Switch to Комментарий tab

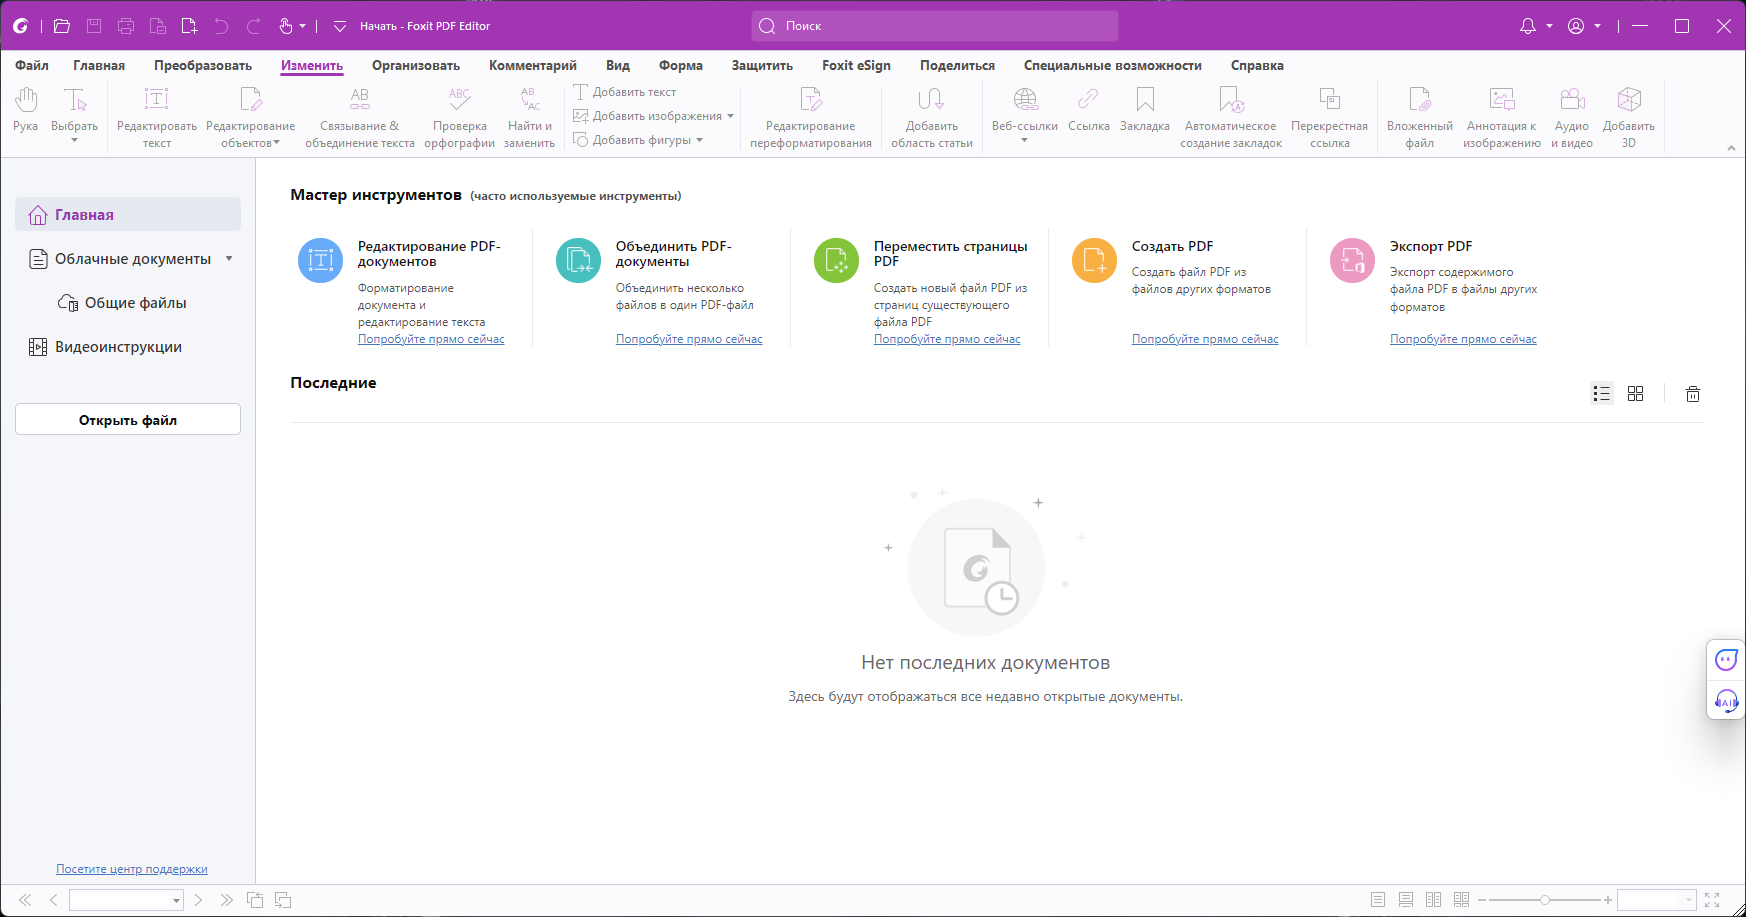(x=533, y=65)
